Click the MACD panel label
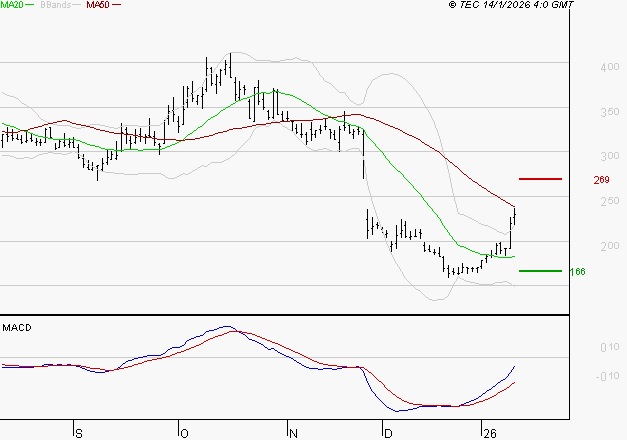This screenshot has width=627, height=440. (x=17, y=328)
